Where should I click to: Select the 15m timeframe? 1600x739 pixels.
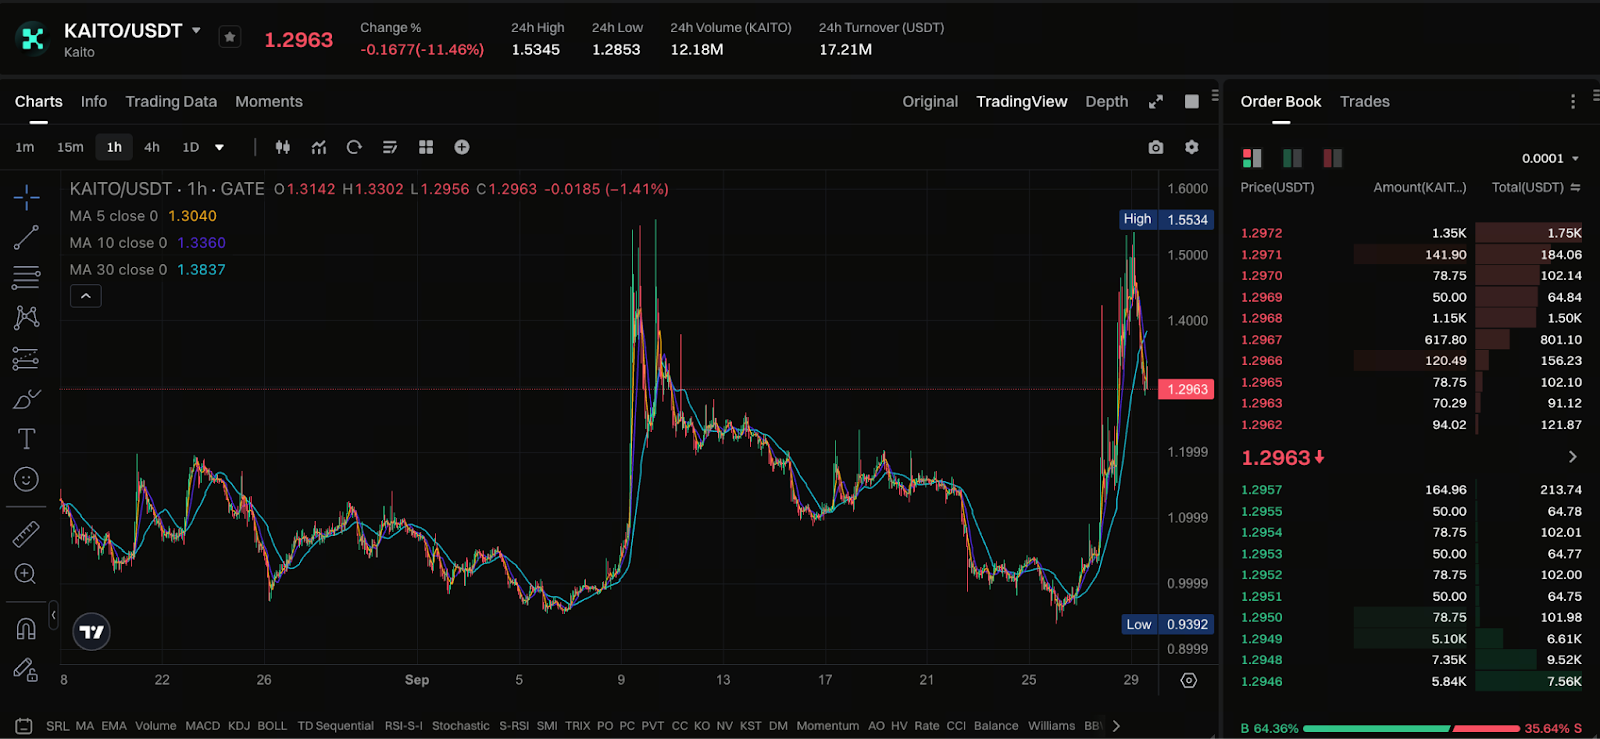coord(70,147)
